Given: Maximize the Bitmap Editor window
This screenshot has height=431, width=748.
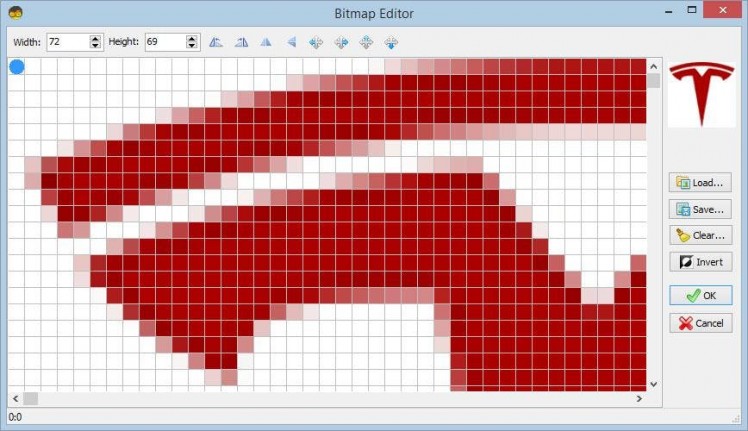Looking at the screenshot, I should (692, 10).
